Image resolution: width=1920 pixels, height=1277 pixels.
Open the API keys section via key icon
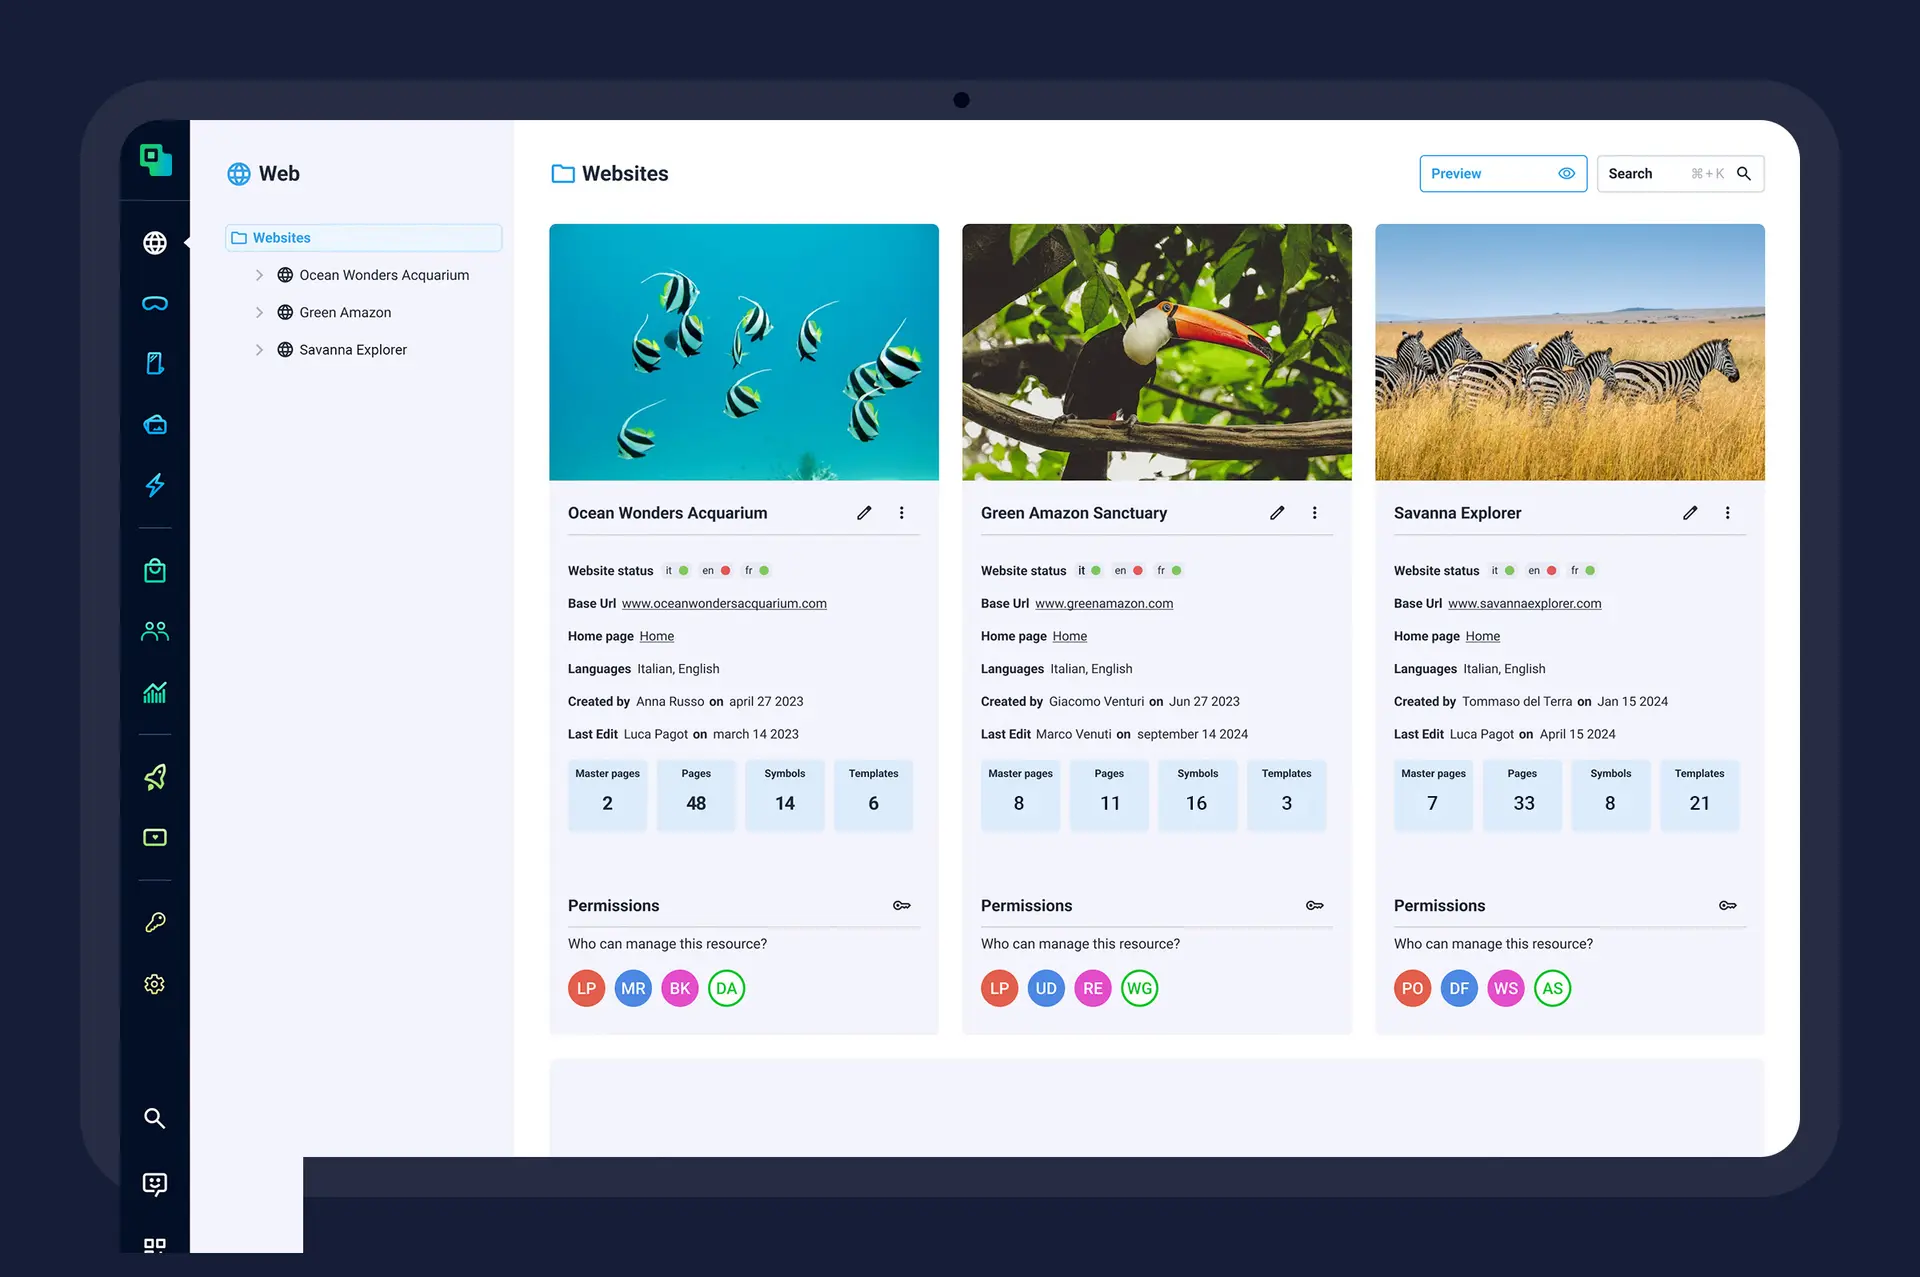155,922
